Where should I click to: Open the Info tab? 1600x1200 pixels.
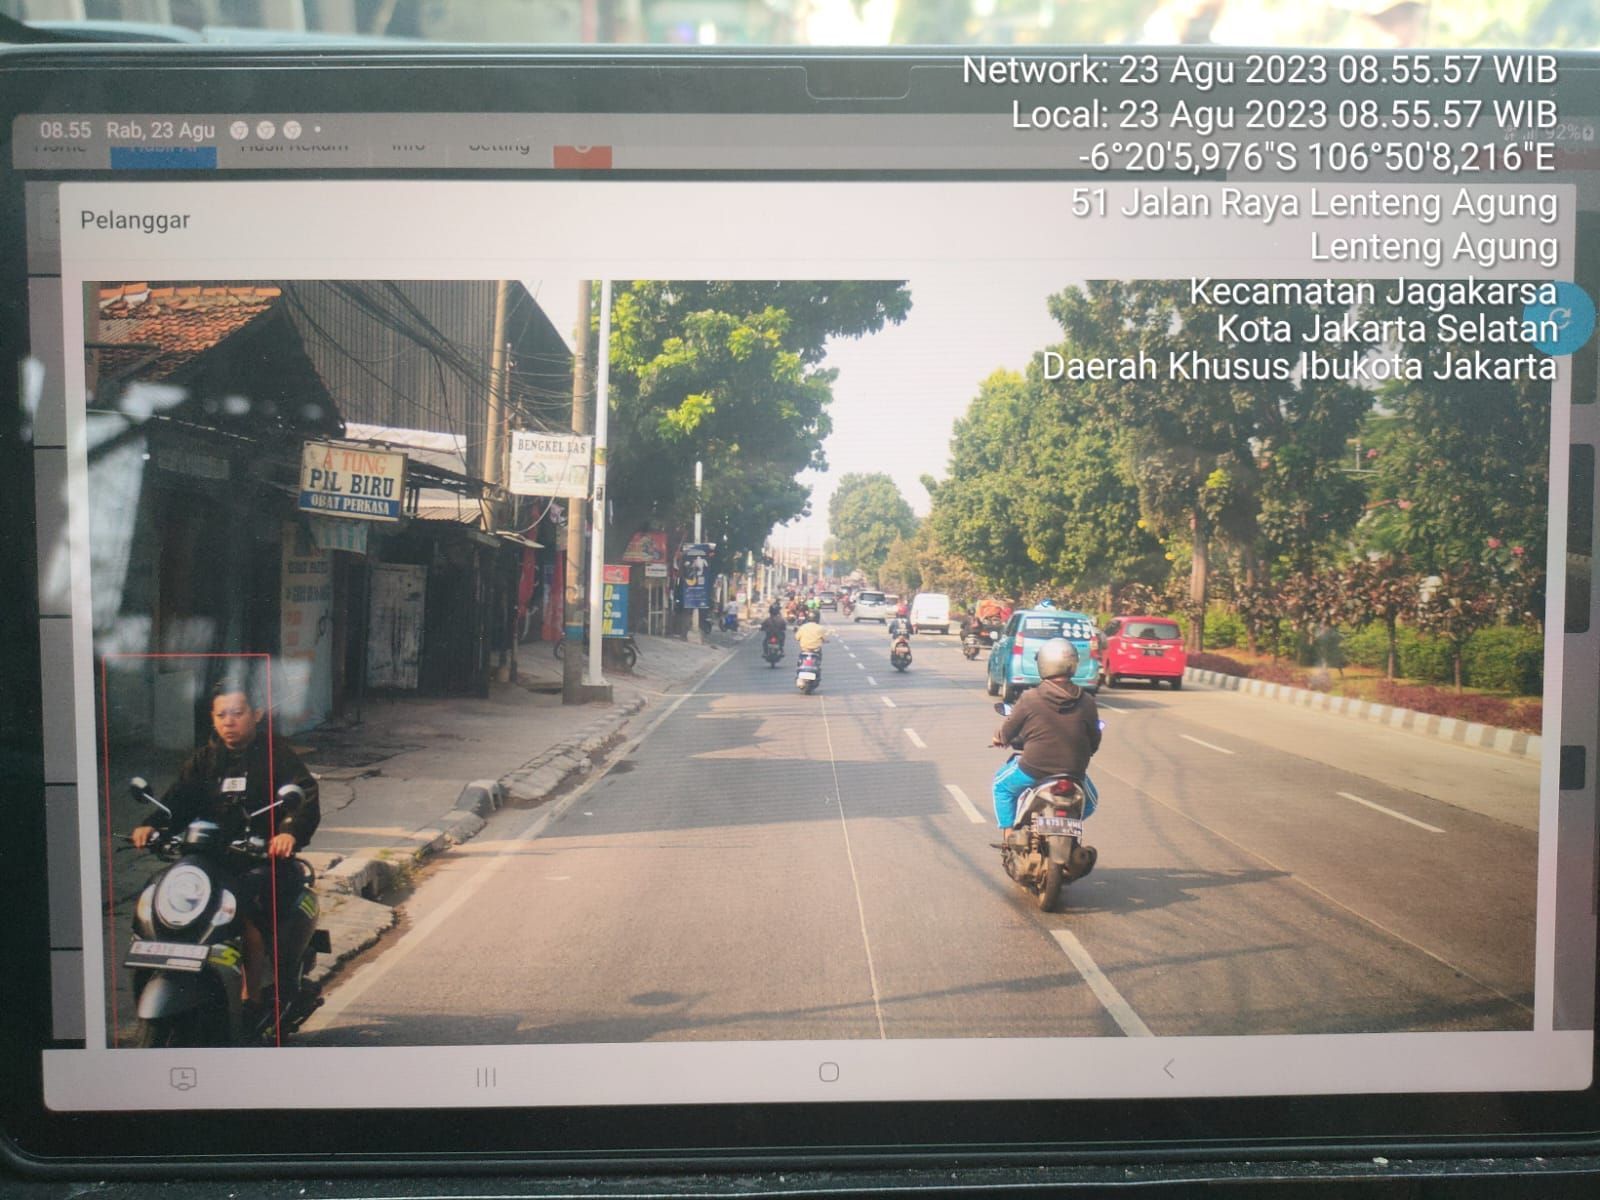coord(408,147)
